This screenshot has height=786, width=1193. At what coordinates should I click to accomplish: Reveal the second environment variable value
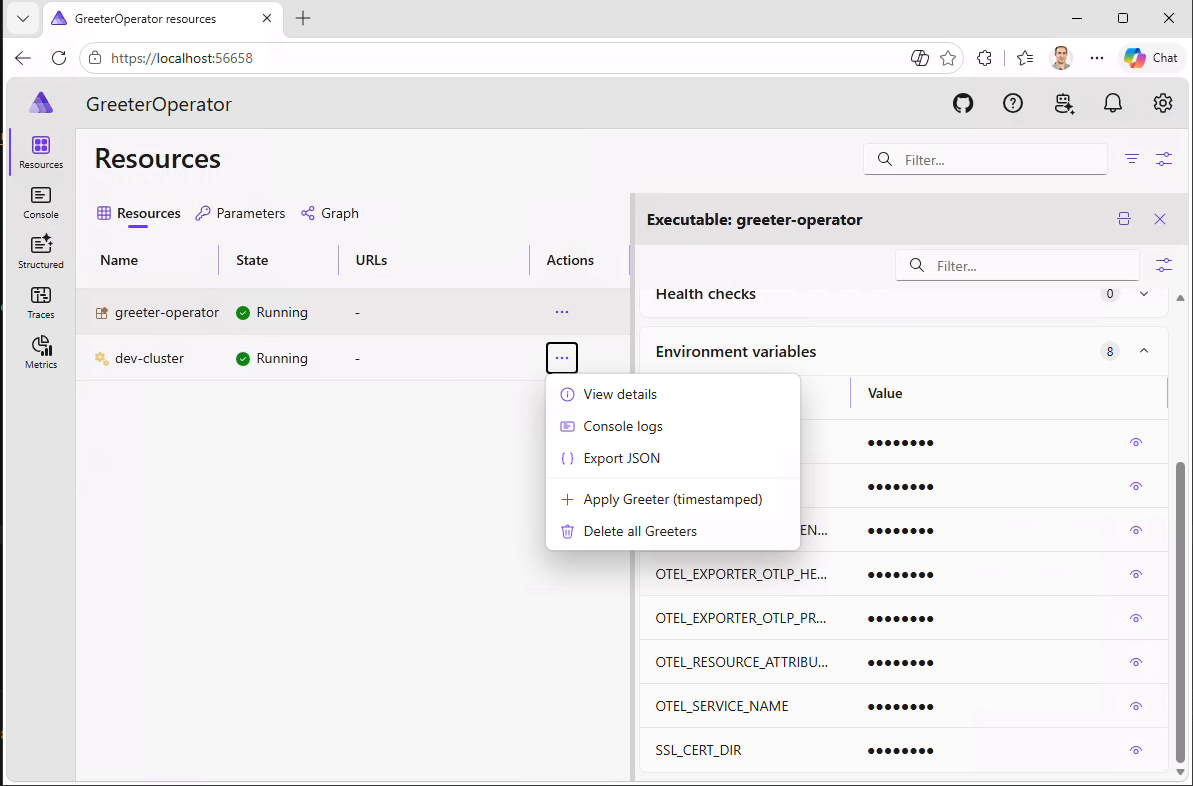click(1136, 486)
